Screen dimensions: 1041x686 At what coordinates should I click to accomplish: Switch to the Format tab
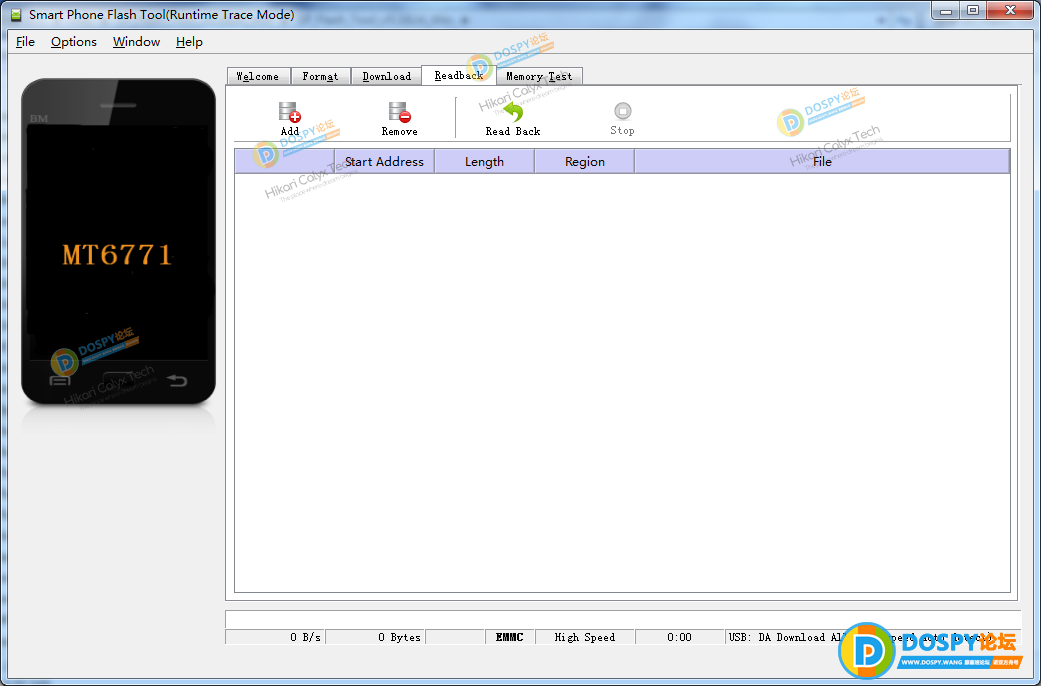tap(320, 76)
